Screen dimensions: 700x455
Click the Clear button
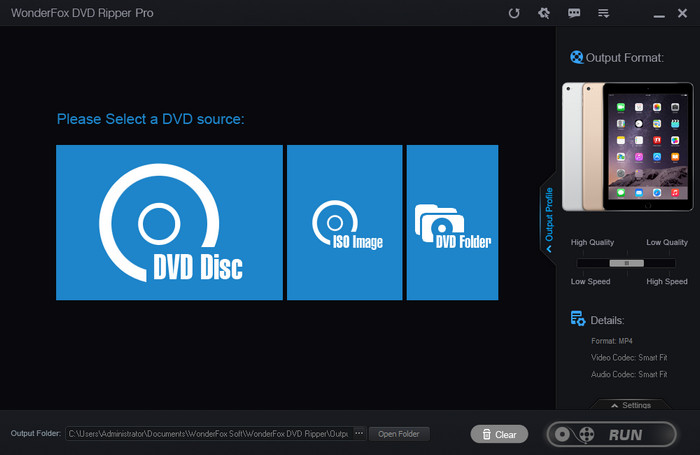(499, 434)
